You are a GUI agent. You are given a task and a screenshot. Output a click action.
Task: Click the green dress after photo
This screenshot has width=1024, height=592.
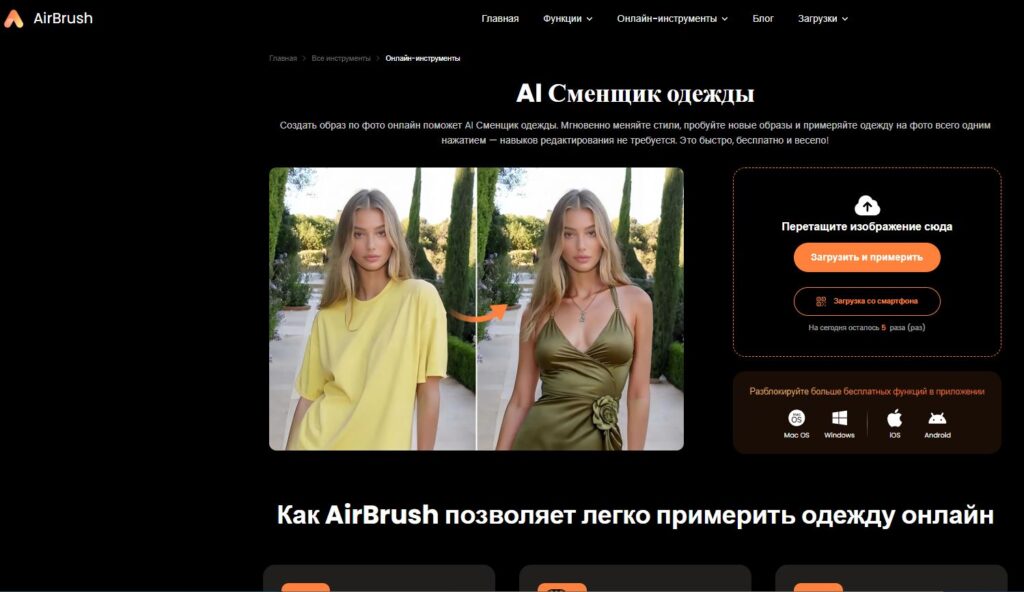[x=581, y=309]
